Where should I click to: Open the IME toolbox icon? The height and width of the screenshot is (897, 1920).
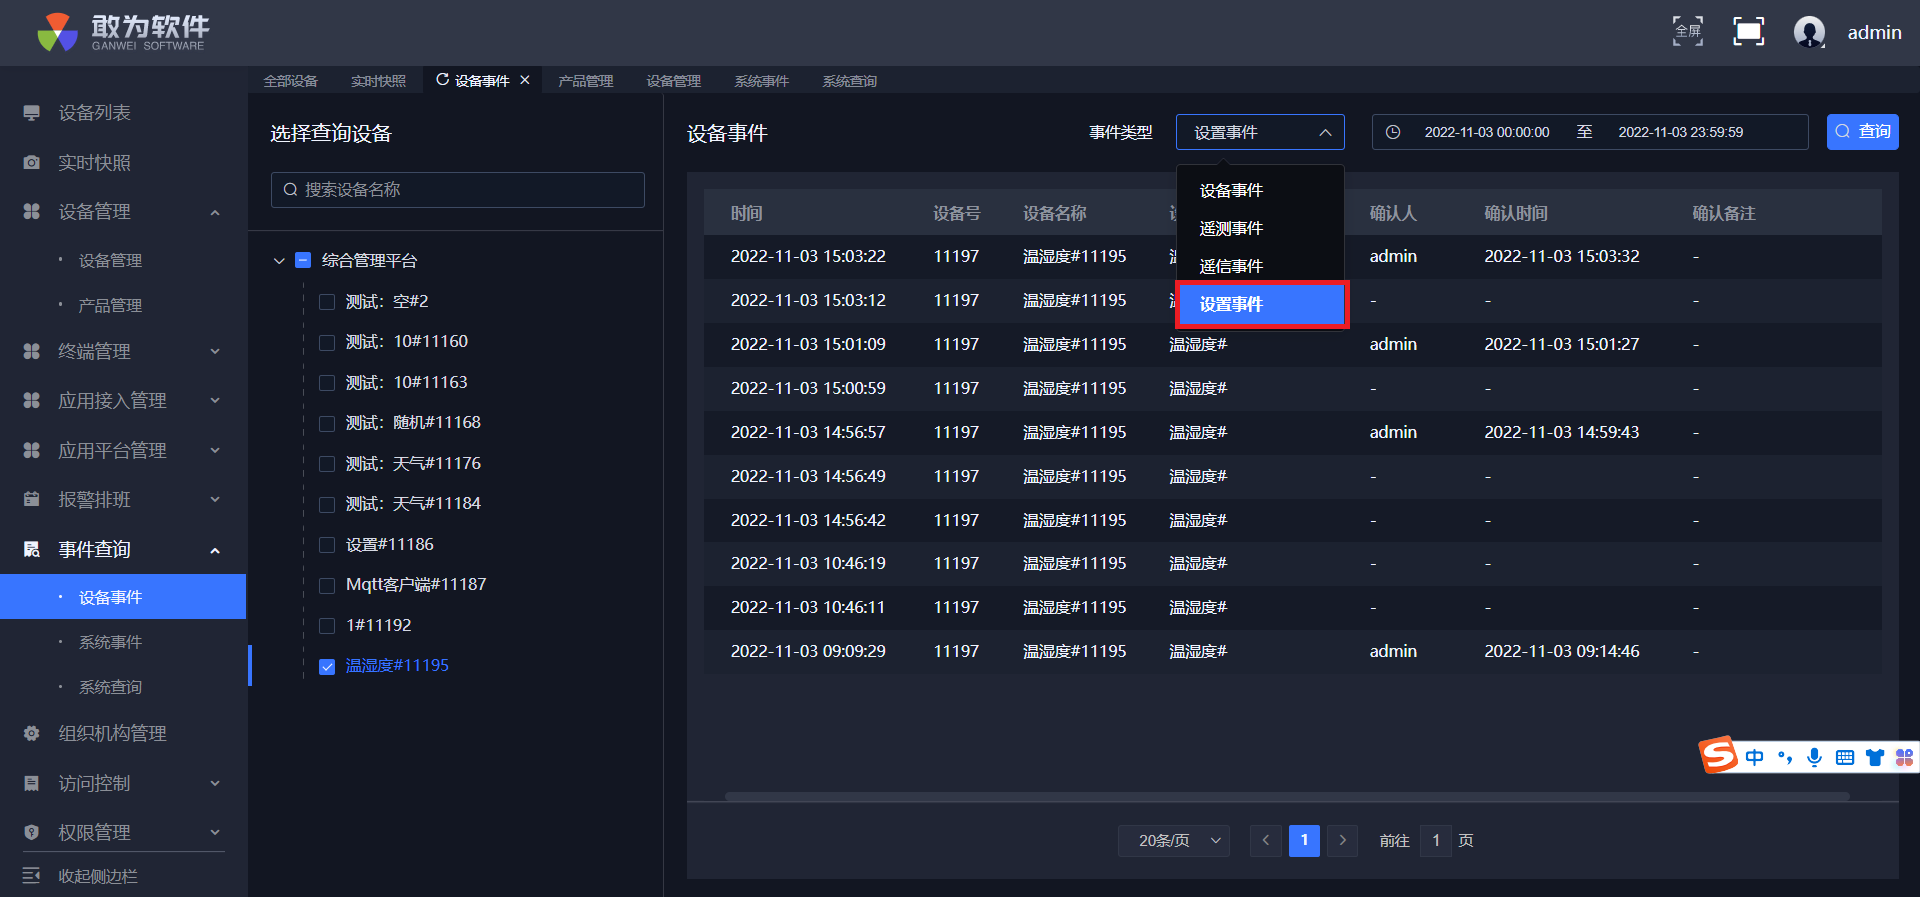pos(1904,757)
